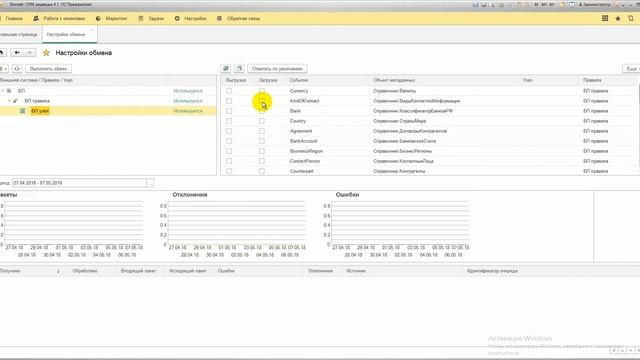Image resolution: width=640 pixels, height=360 pixels.
Task: Click the БП узел node icon in tree
Action: [23, 111]
